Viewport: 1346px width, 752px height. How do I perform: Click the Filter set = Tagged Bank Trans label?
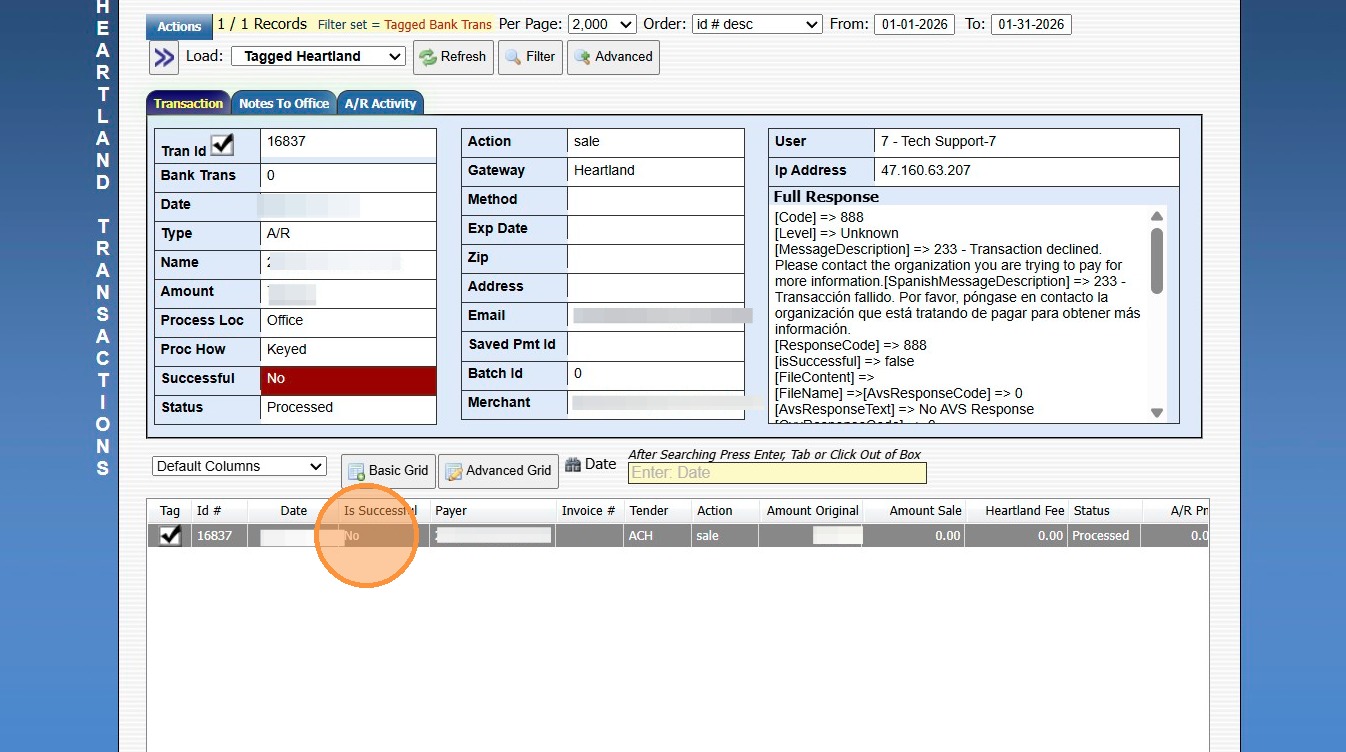point(405,24)
